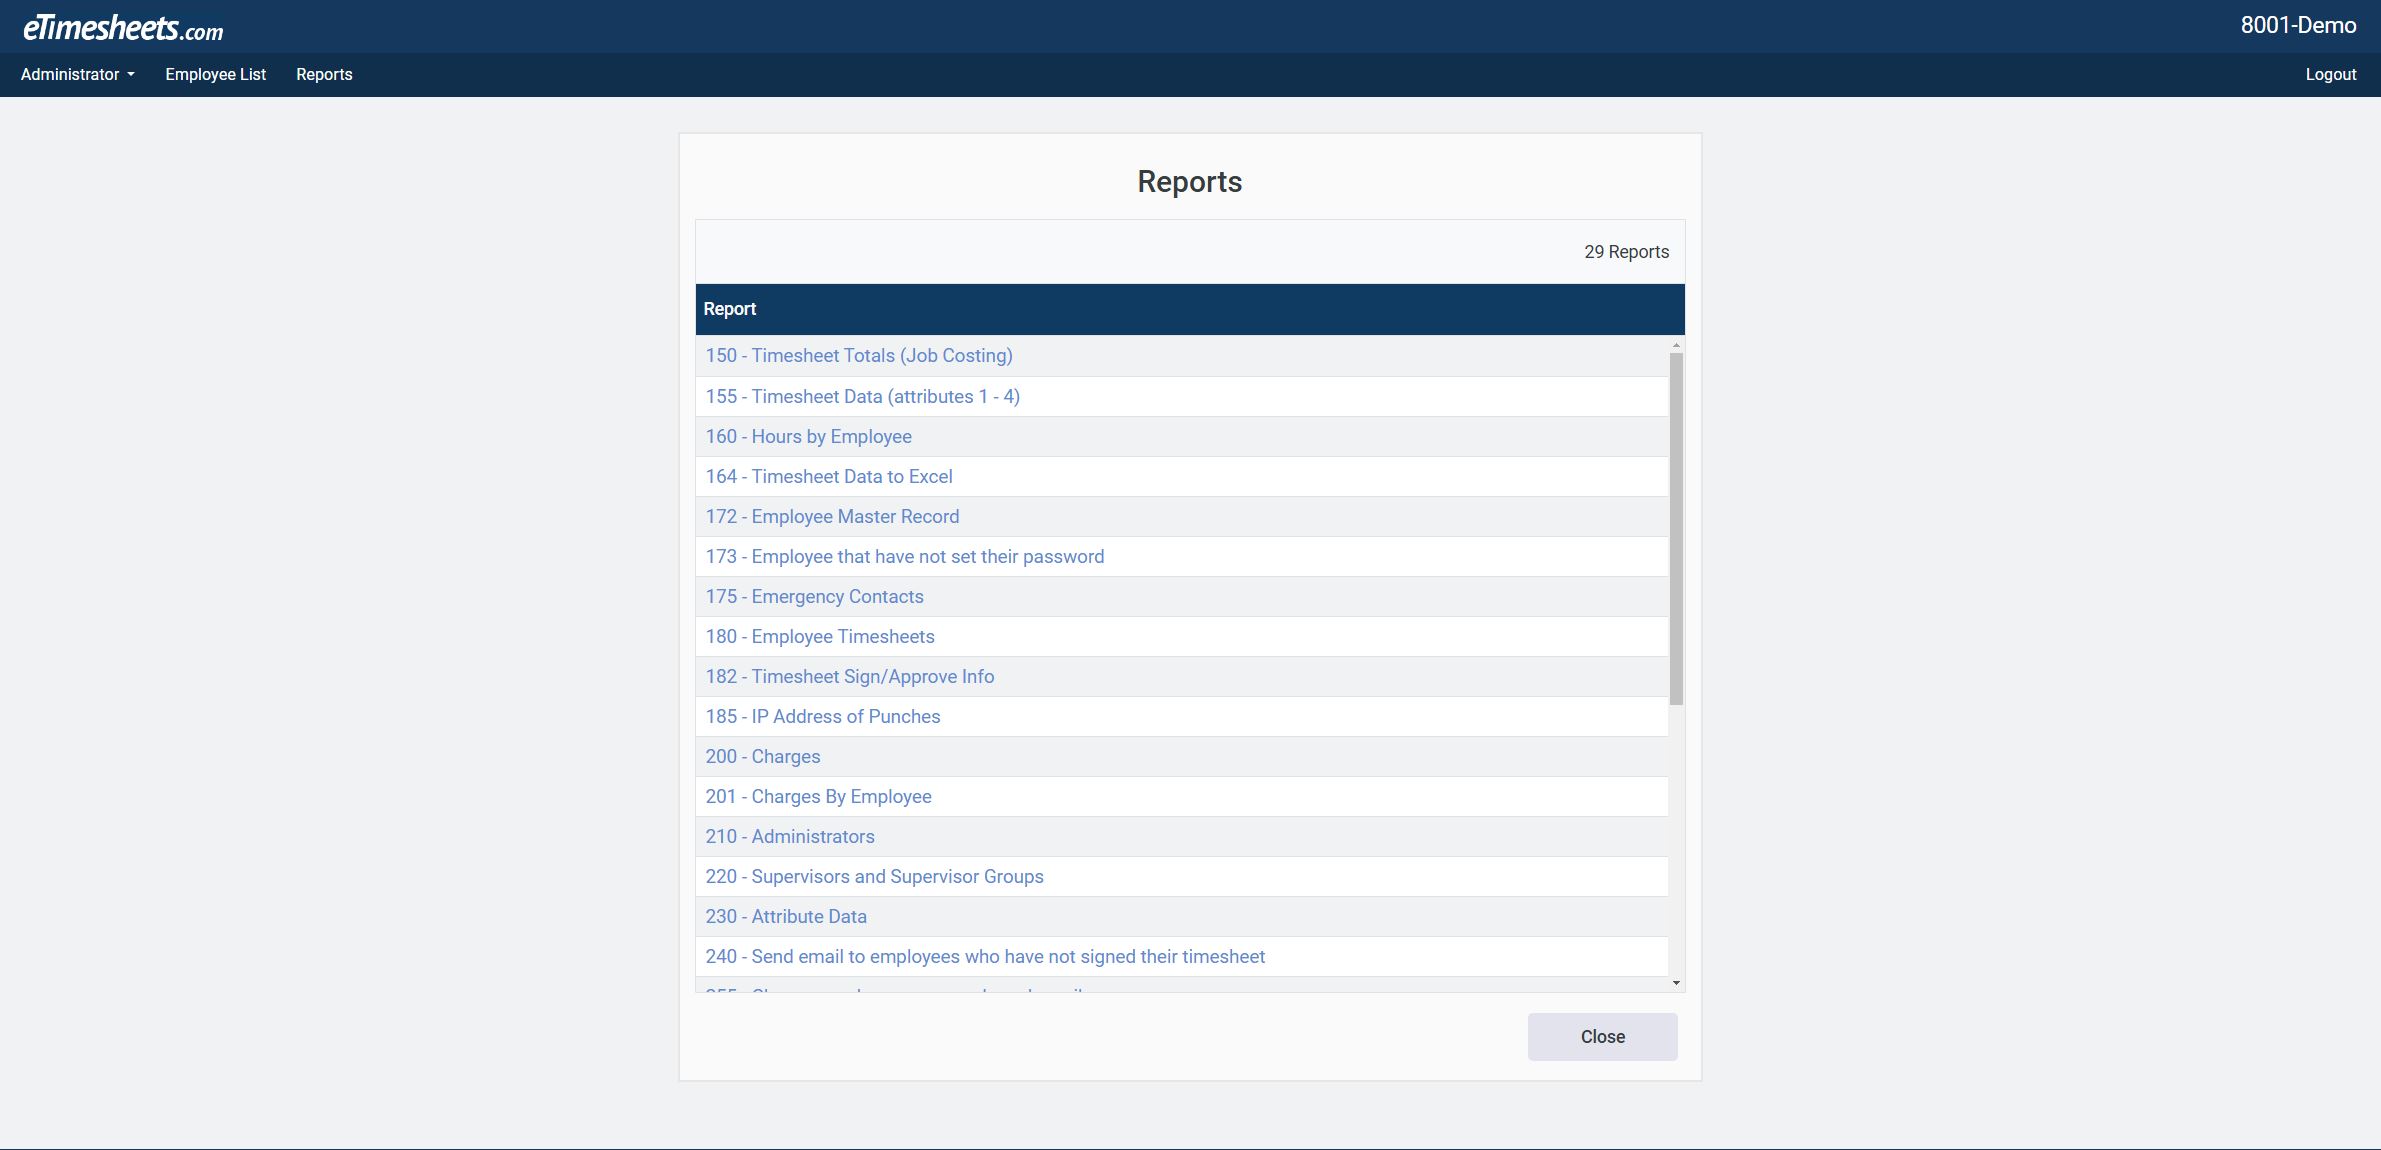
Task: Open 220 Supervisors and Supervisor Groups report
Action: pyautogui.click(x=874, y=877)
